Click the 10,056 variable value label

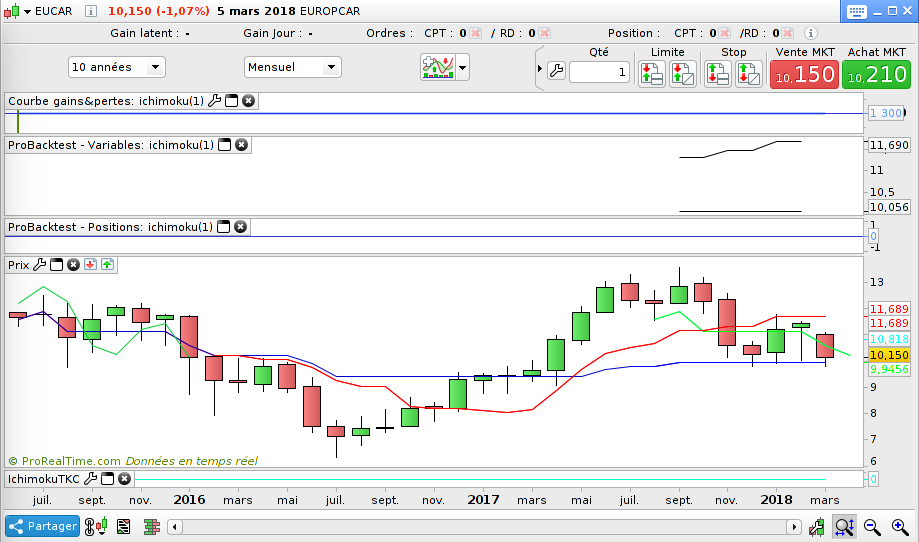(889, 207)
